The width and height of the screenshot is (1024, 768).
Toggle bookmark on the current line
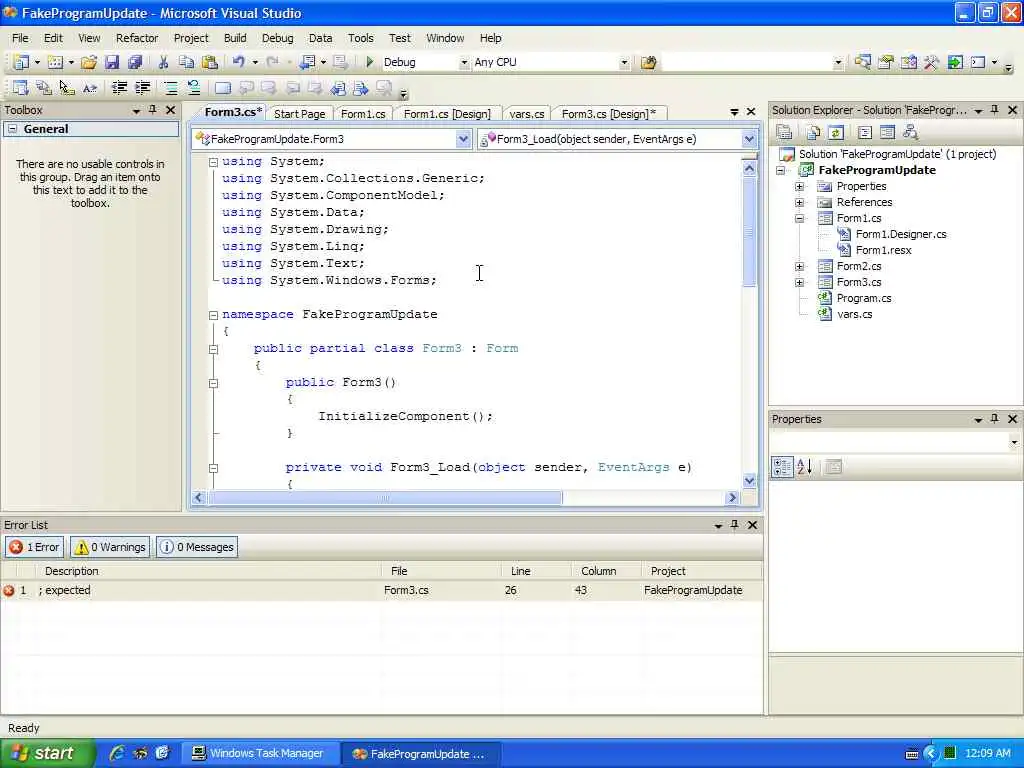click(223, 88)
